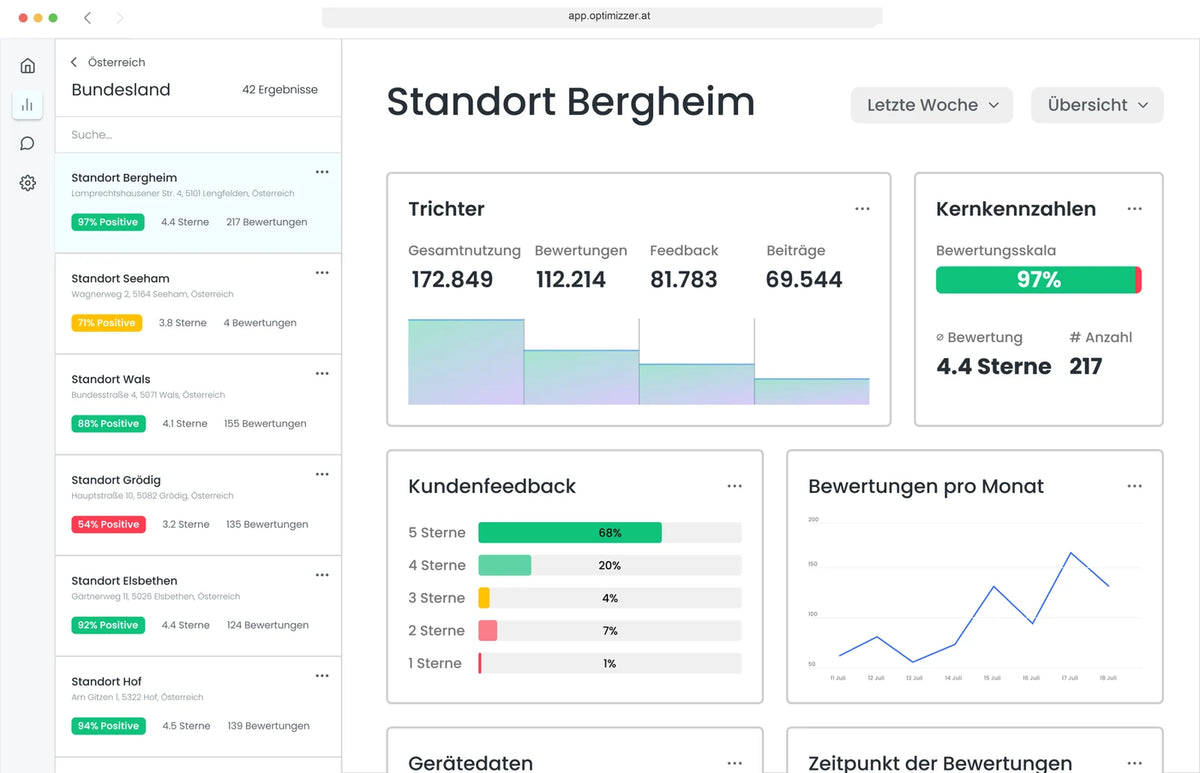Open the chat bubble messages icon
This screenshot has width=1200, height=773.
(x=27, y=143)
